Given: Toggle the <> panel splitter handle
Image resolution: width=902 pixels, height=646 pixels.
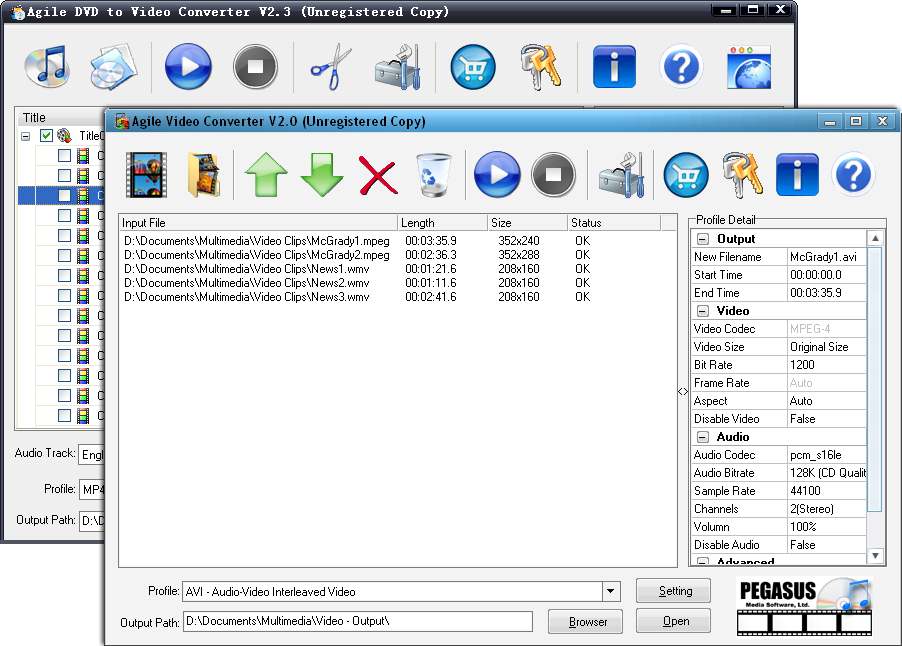Looking at the screenshot, I should [683, 392].
